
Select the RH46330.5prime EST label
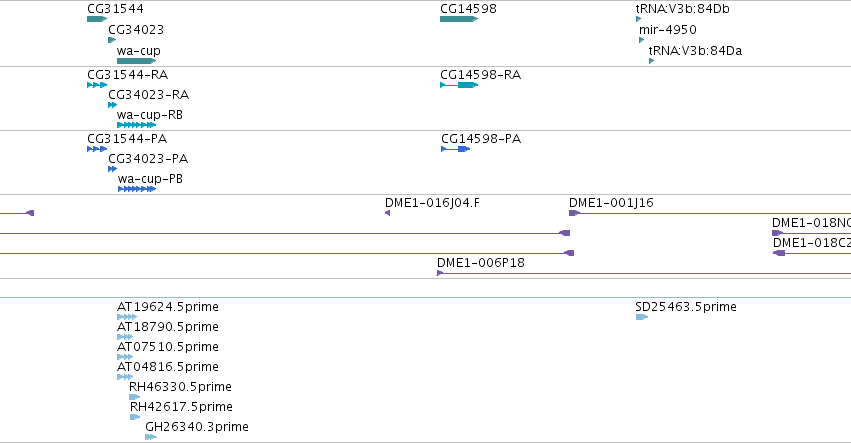(x=180, y=387)
